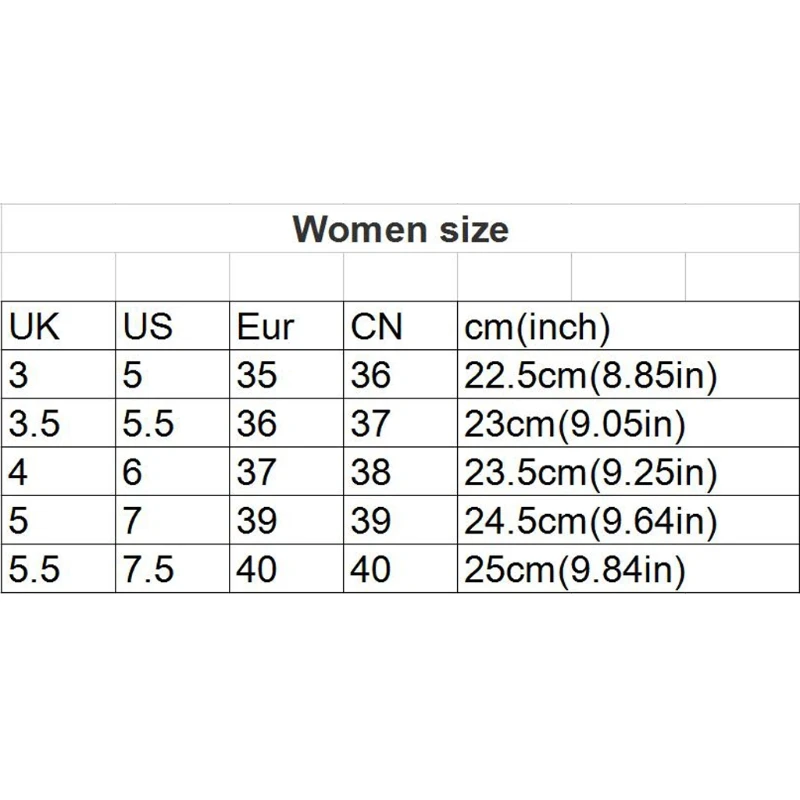The image size is (800, 800).
Task: Select US size 6 cell
Action: coord(172,471)
